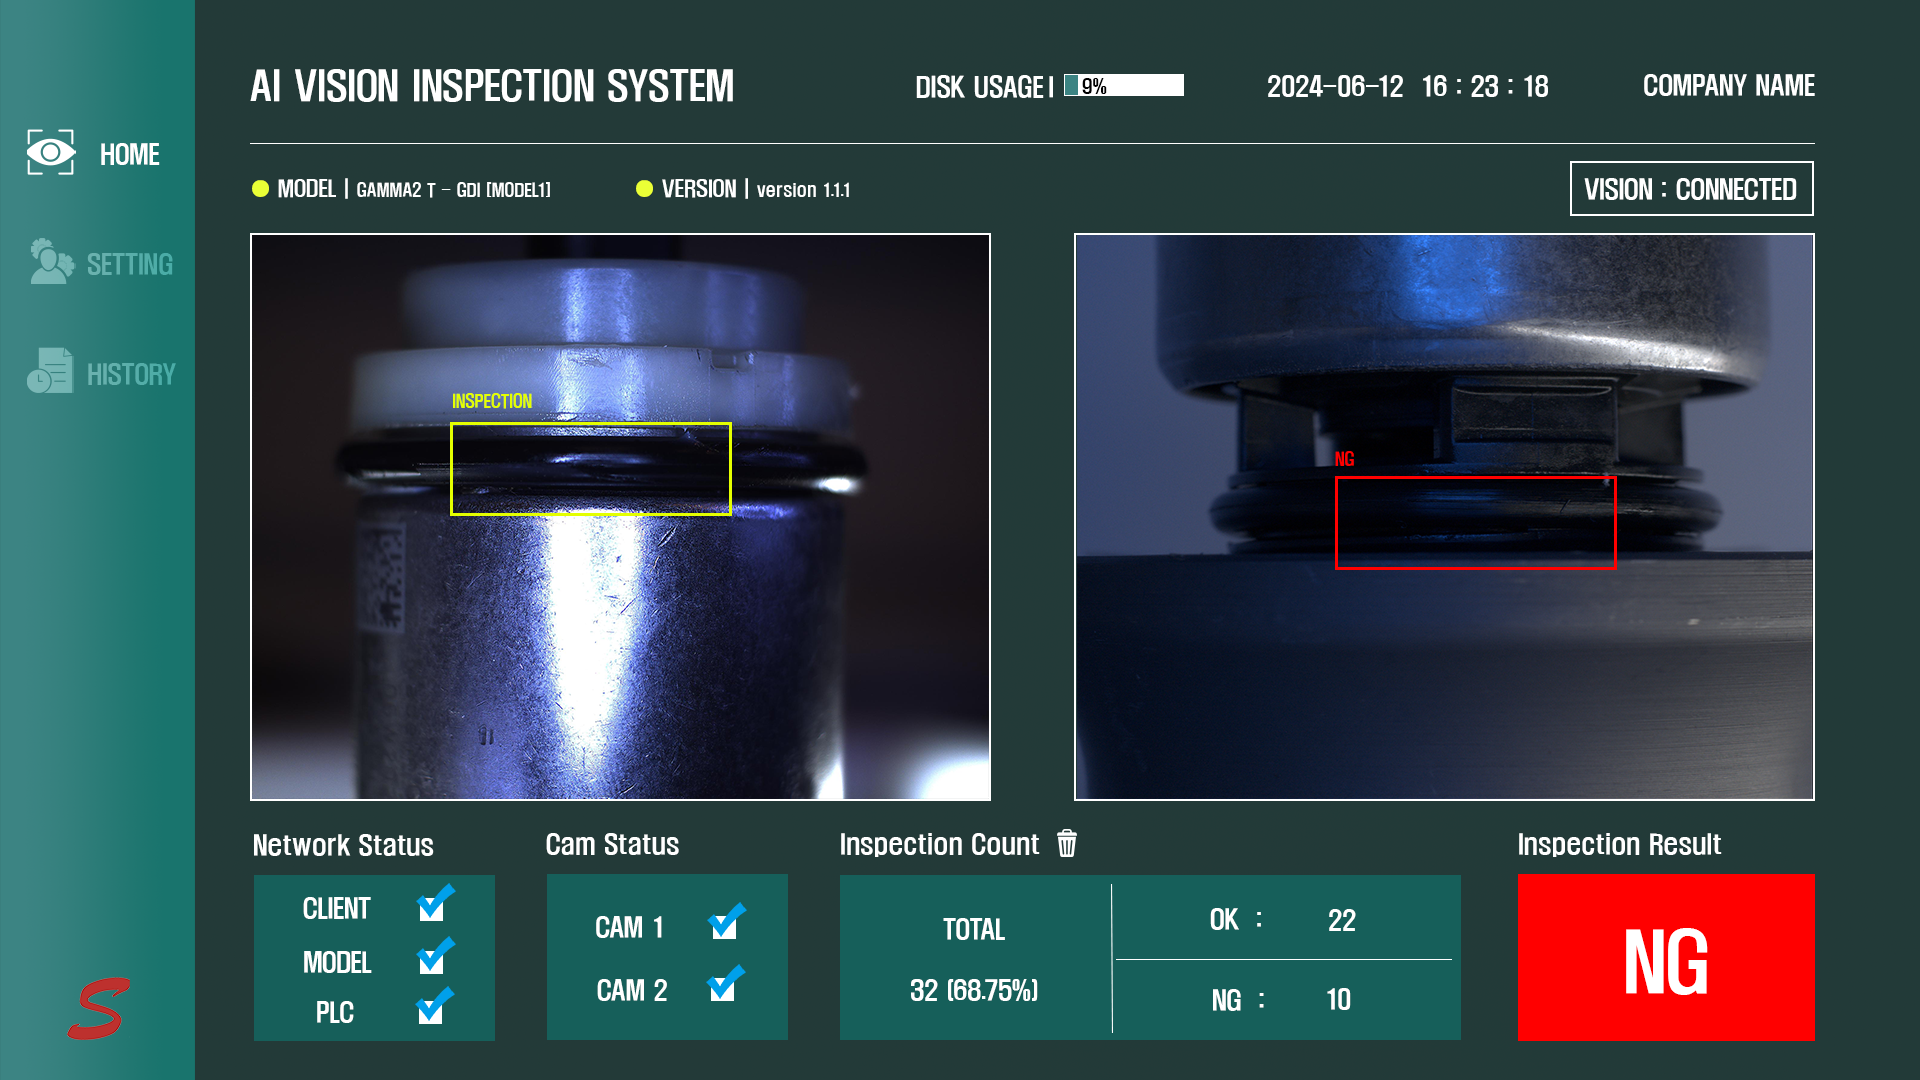Click the yellow INSPECTION region box
Image resolution: width=1920 pixels, height=1080 pixels.
click(x=590, y=469)
